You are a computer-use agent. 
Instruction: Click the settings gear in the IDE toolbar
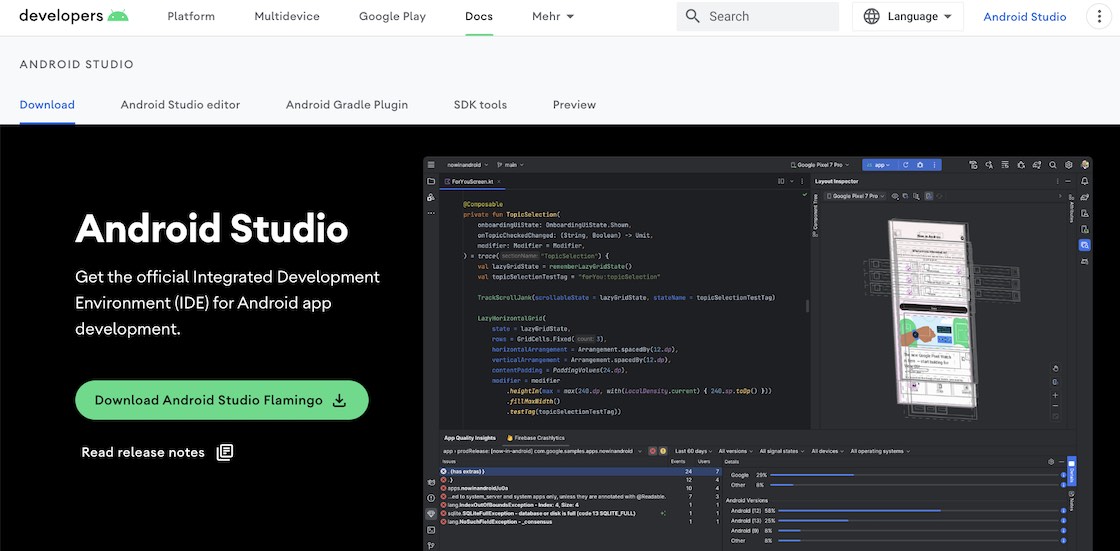pos(1069,164)
